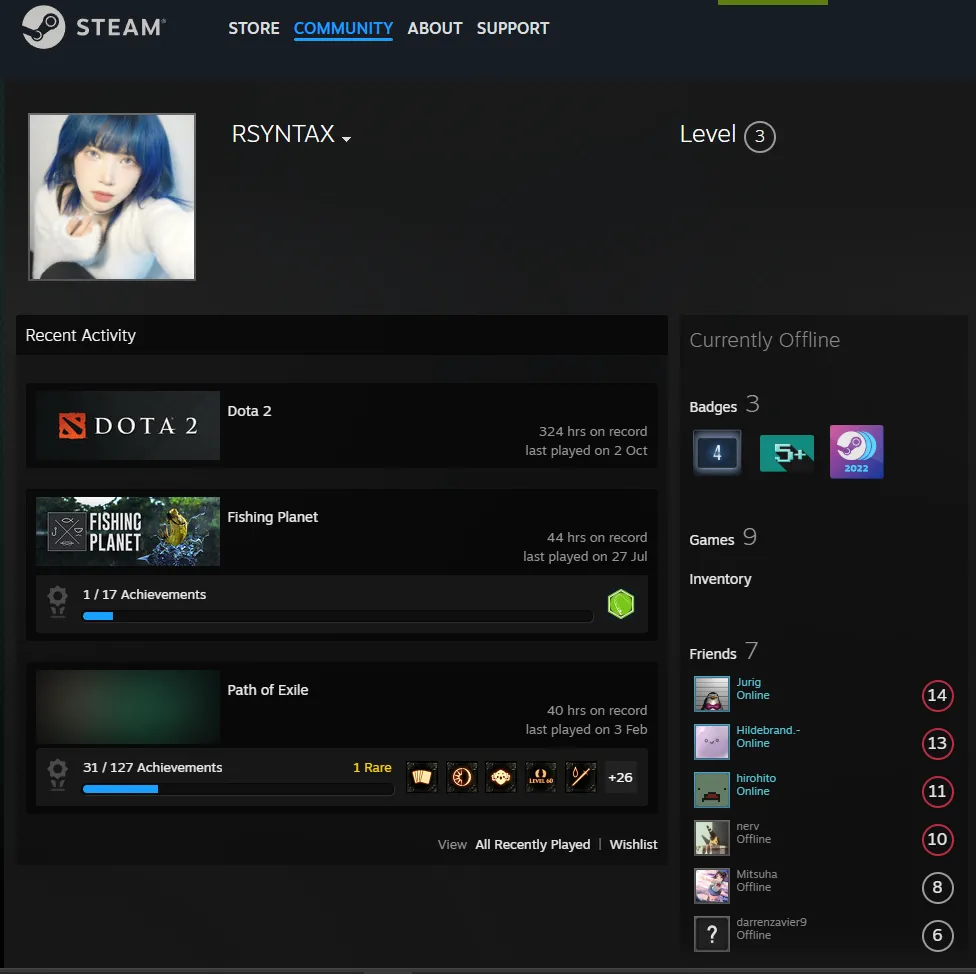This screenshot has height=974, width=976.
Task: Open the Steam 2022 badge icon
Action: click(x=856, y=452)
